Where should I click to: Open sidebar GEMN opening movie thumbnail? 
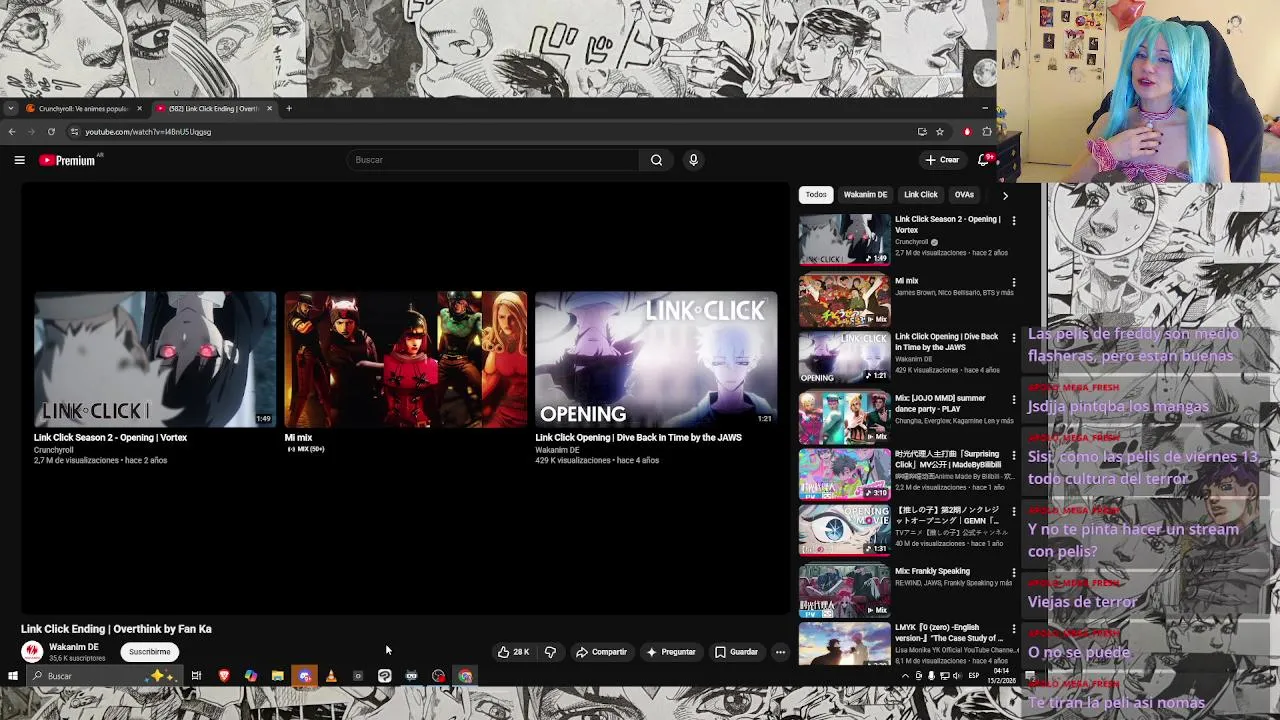(844, 531)
